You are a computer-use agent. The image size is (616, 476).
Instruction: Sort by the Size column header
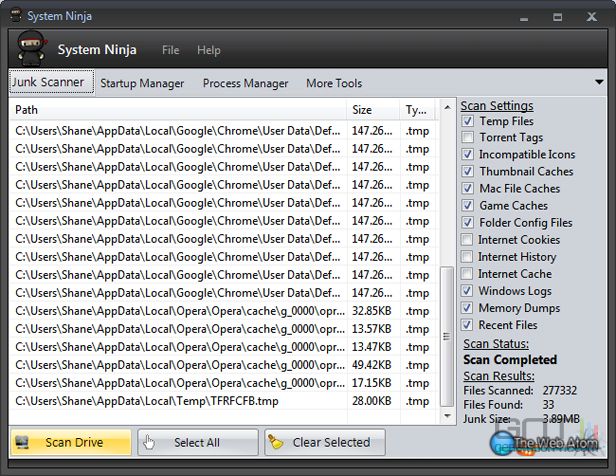click(373, 110)
